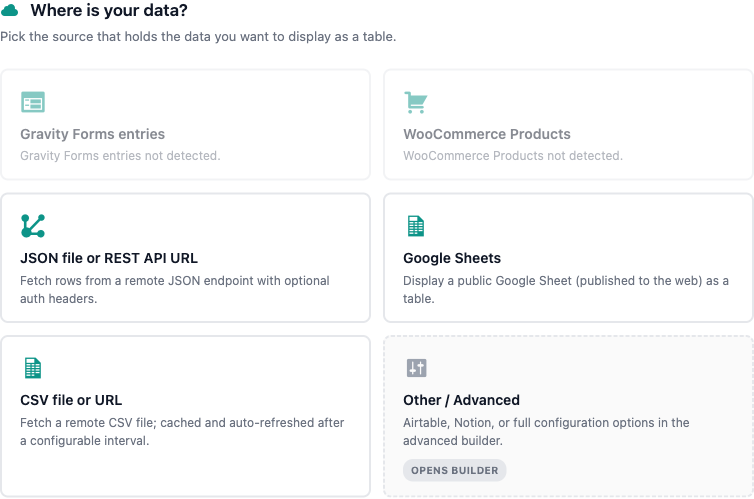Click the WooCommerce shopping cart icon

point(415,102)
